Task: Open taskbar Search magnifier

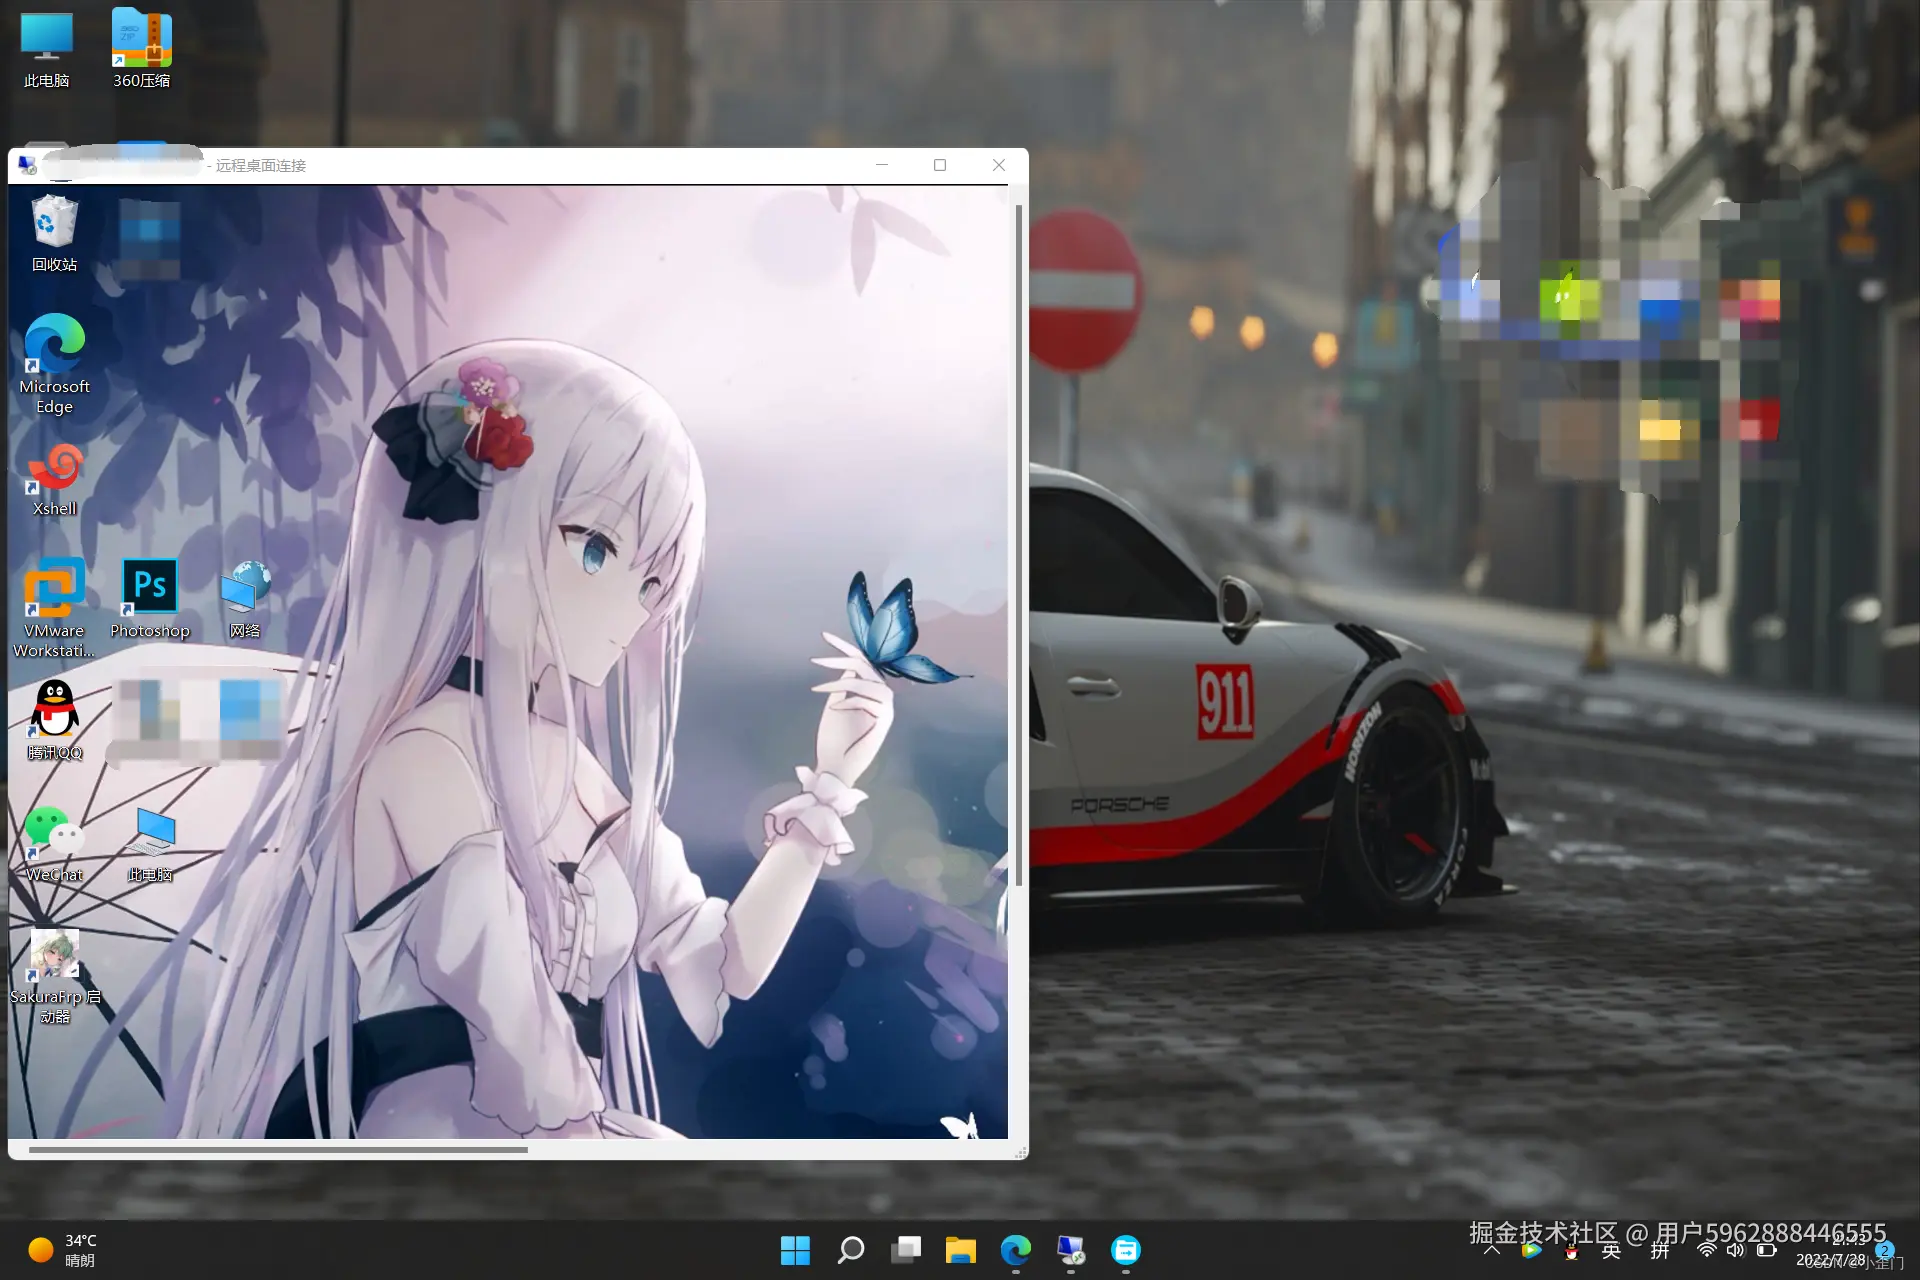Action: pyautogui.click(x=851, y=1250)
